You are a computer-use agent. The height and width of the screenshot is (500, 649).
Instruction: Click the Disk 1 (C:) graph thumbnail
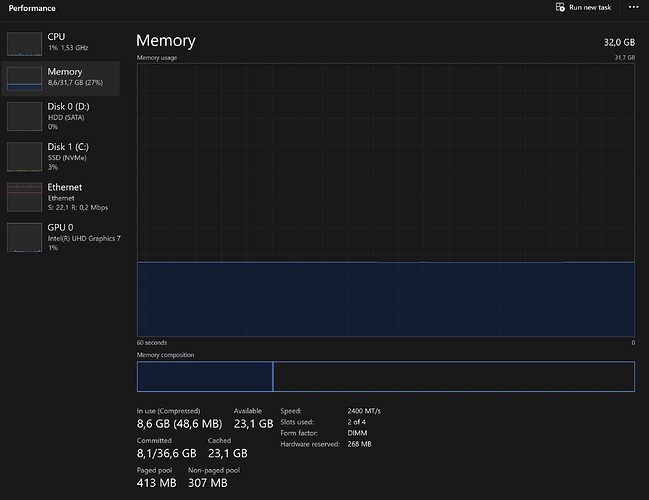tap(24, 157)
